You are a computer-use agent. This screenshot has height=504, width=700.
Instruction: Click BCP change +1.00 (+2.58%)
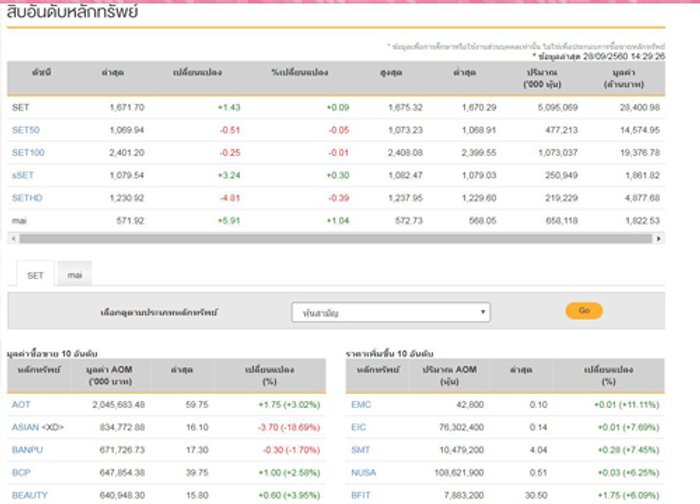pos(289,472)
